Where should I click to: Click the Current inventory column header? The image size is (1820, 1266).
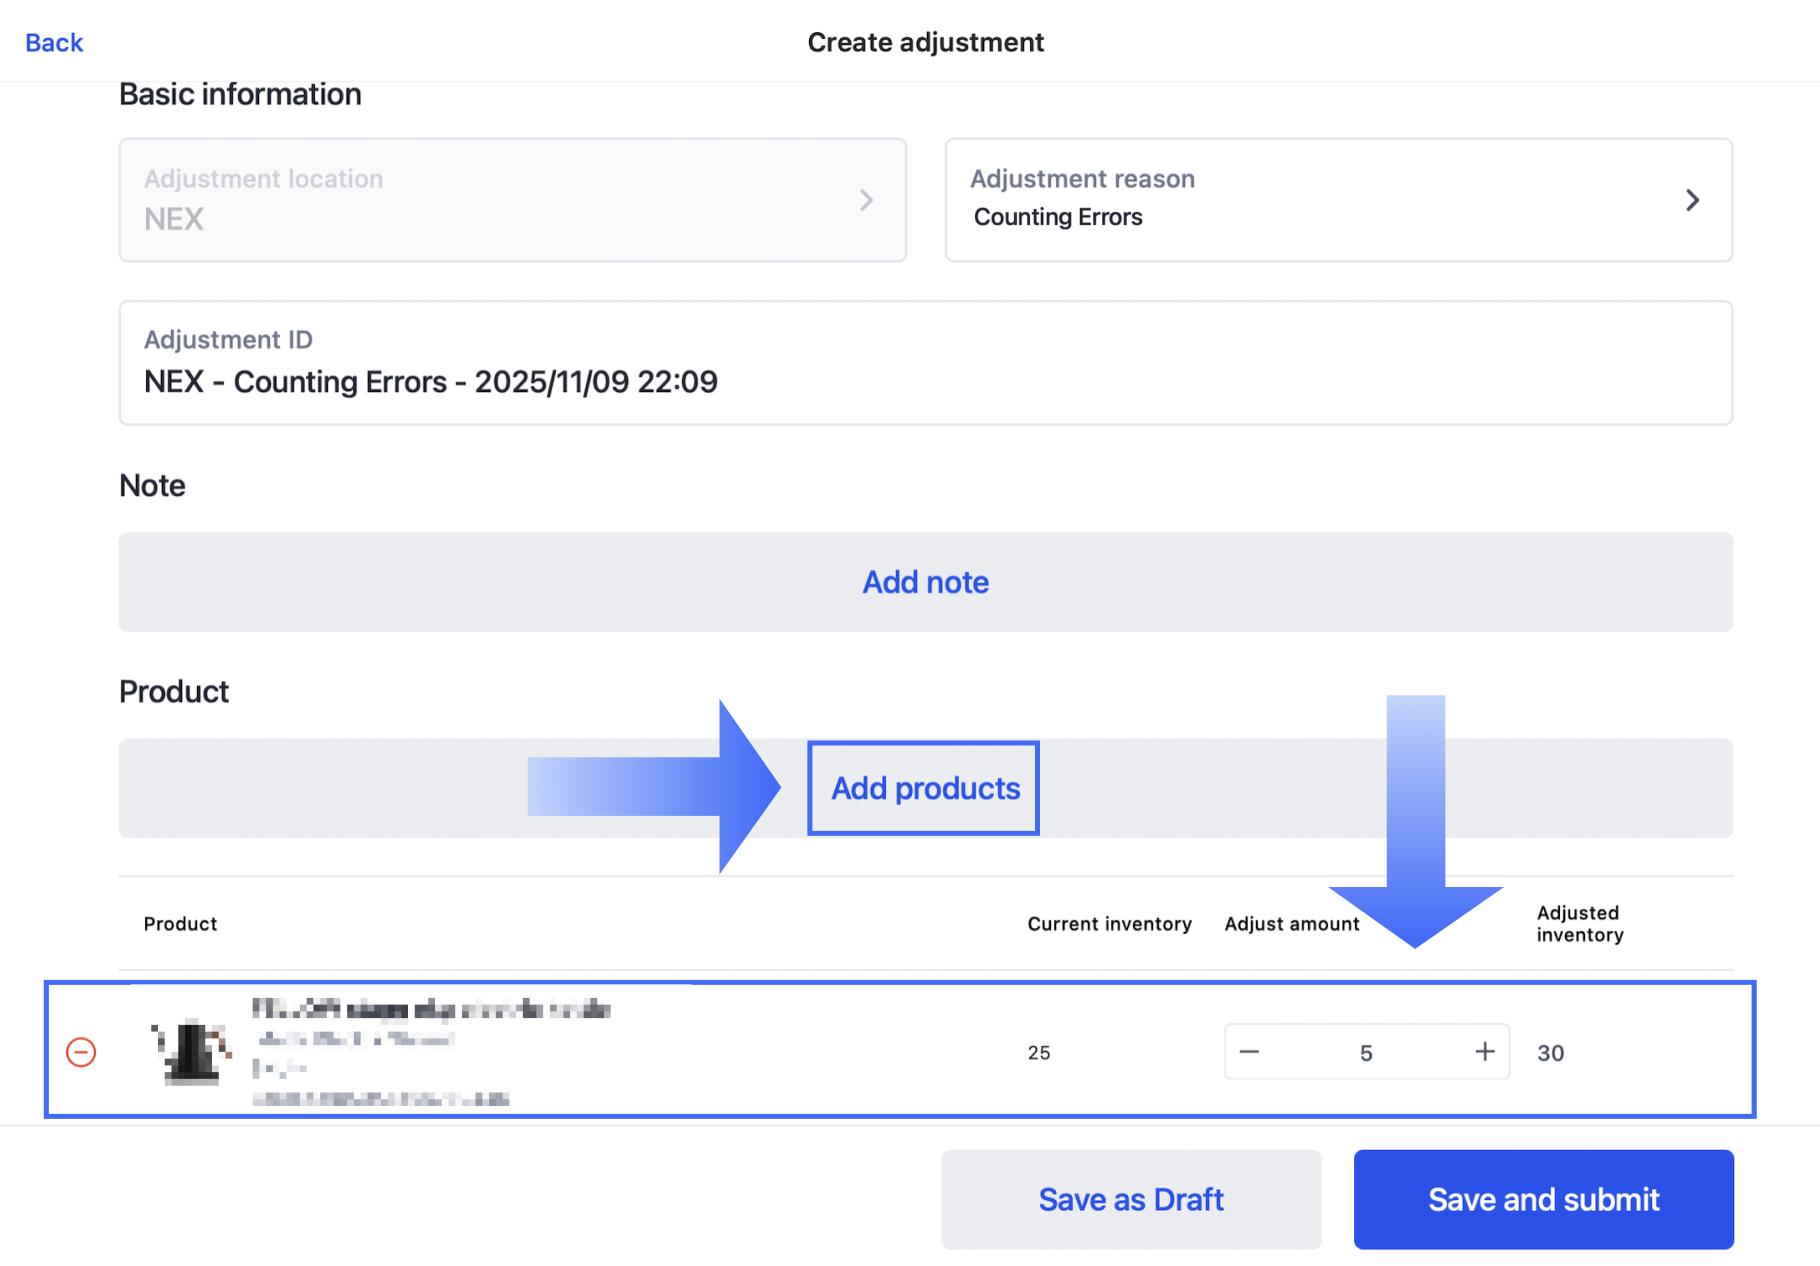pyautogui.click(x=1109, y=924)
